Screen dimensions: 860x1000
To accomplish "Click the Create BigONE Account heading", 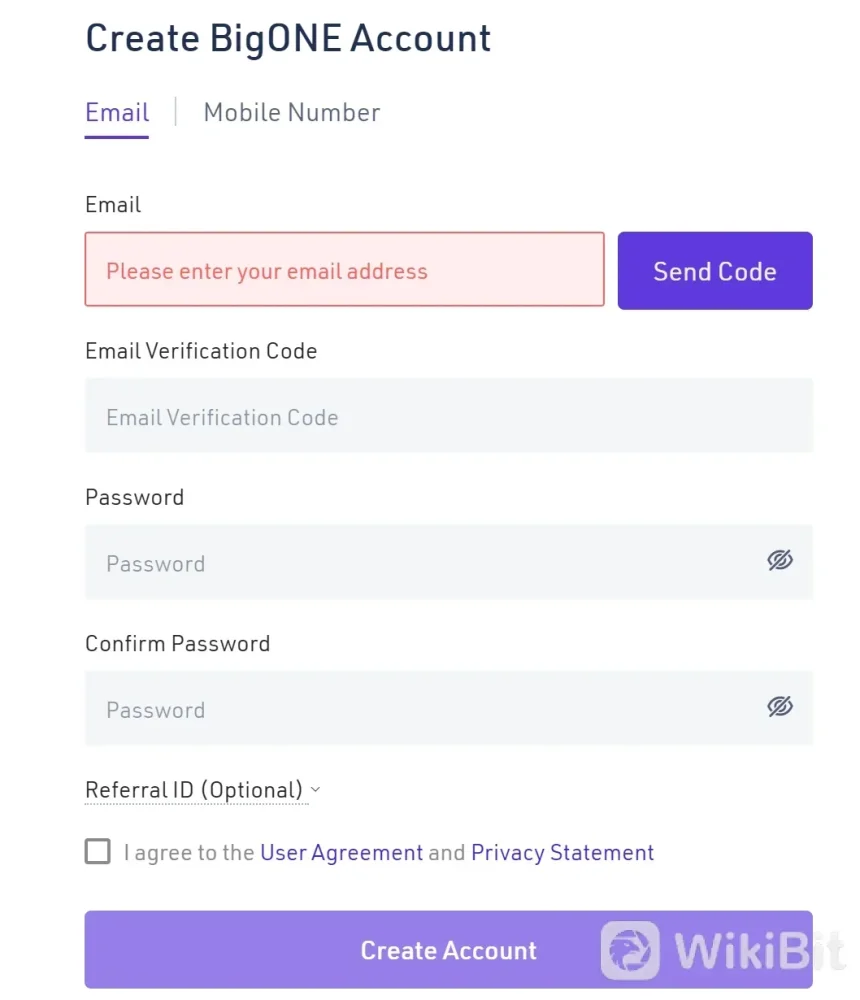I will [288, 39].
